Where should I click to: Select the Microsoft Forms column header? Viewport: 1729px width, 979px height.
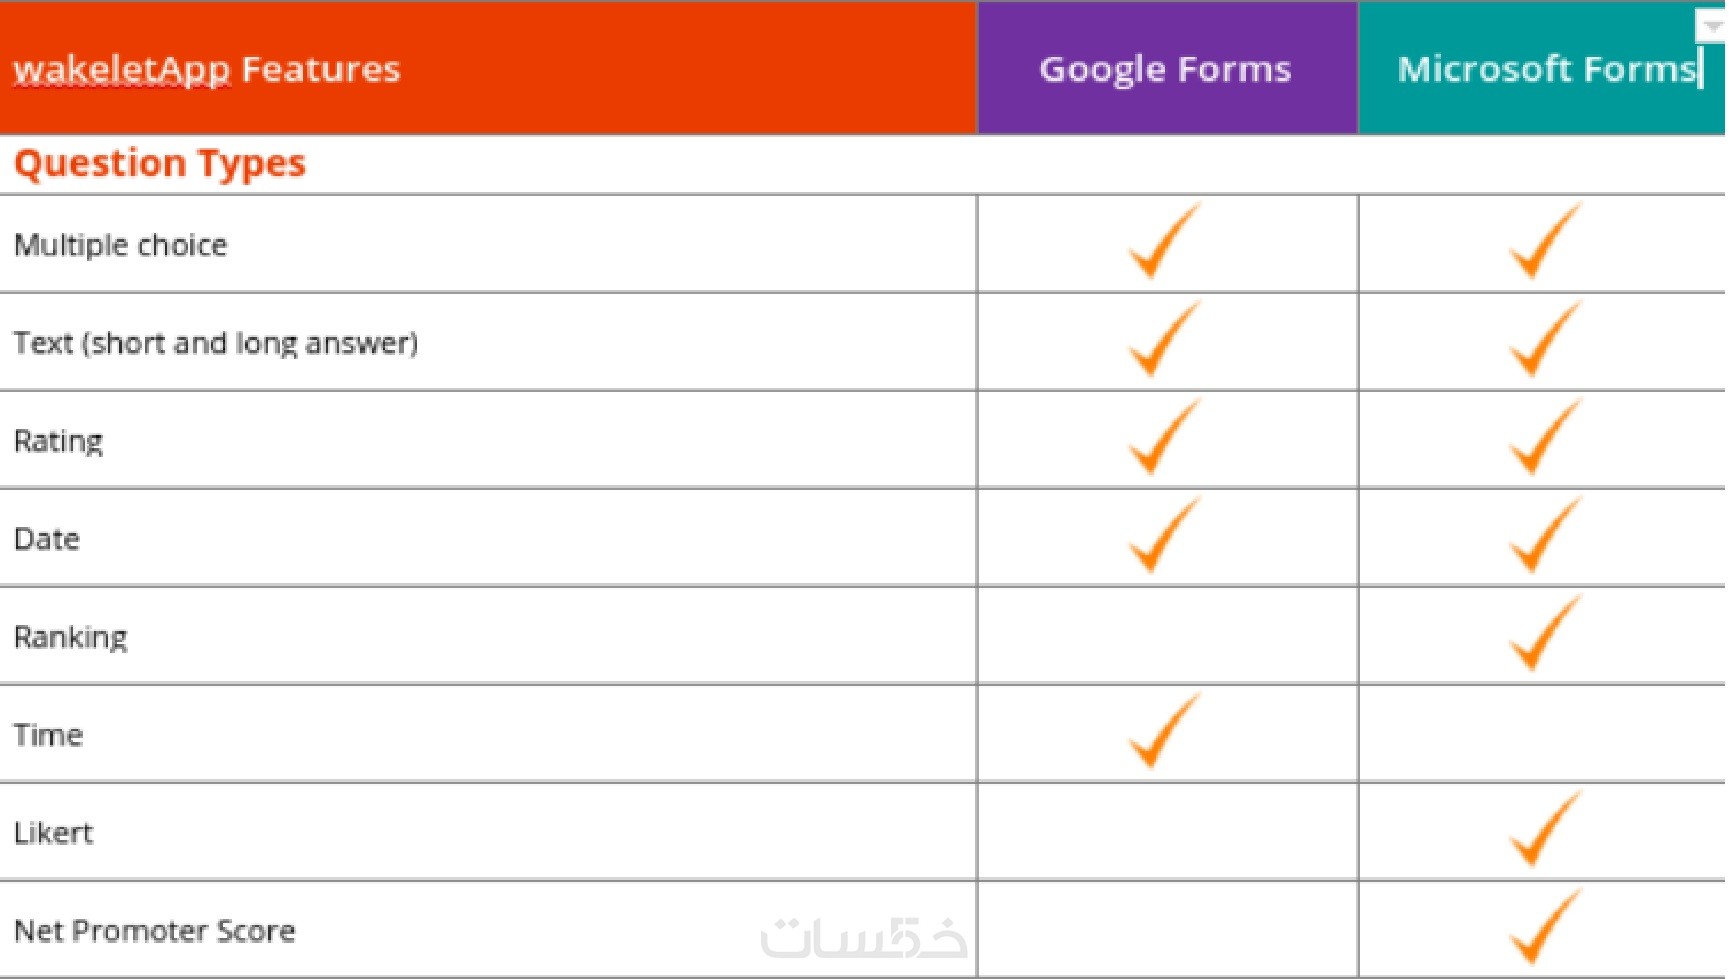1546,69
